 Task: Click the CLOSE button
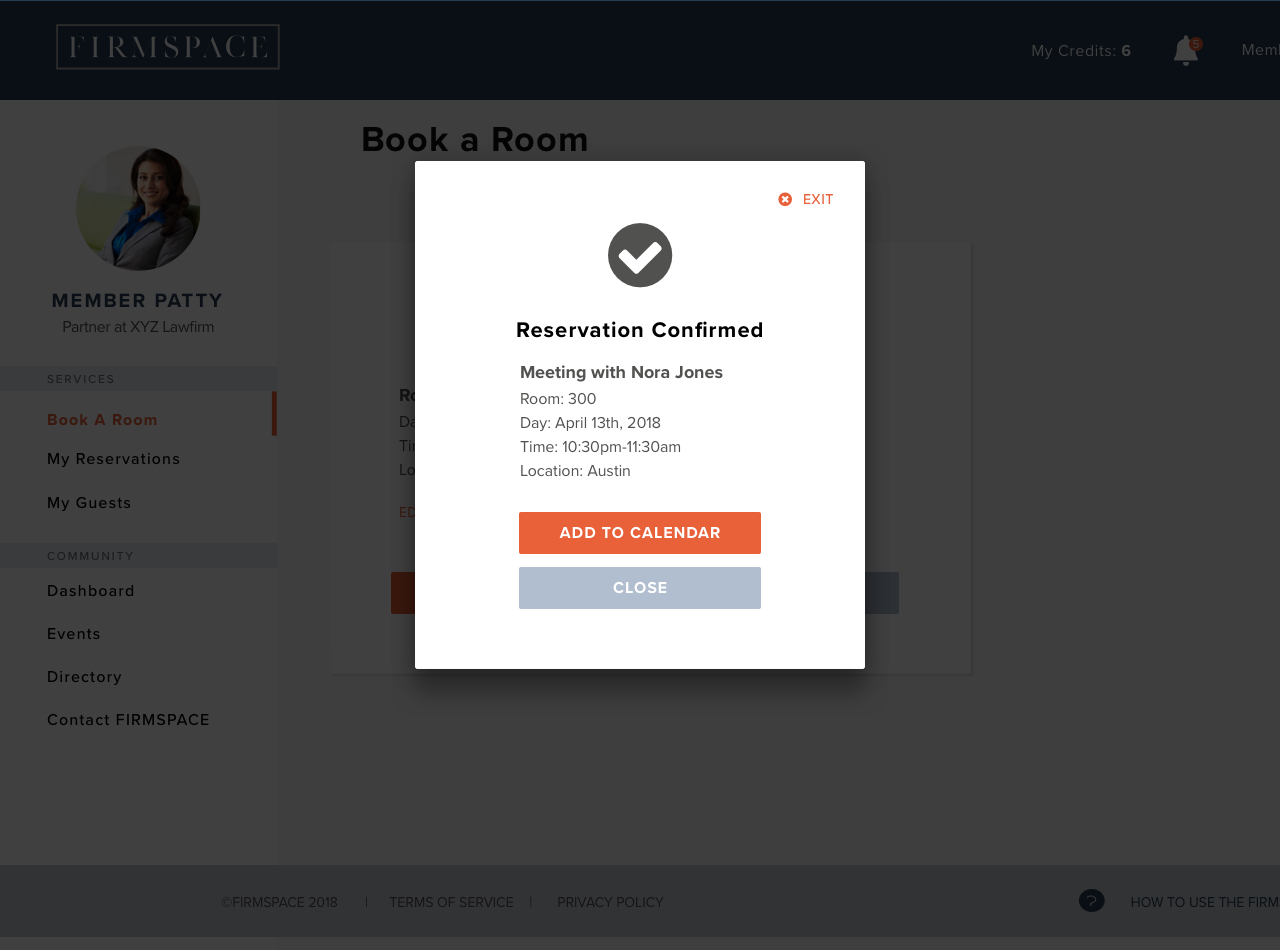click(640, 588)
